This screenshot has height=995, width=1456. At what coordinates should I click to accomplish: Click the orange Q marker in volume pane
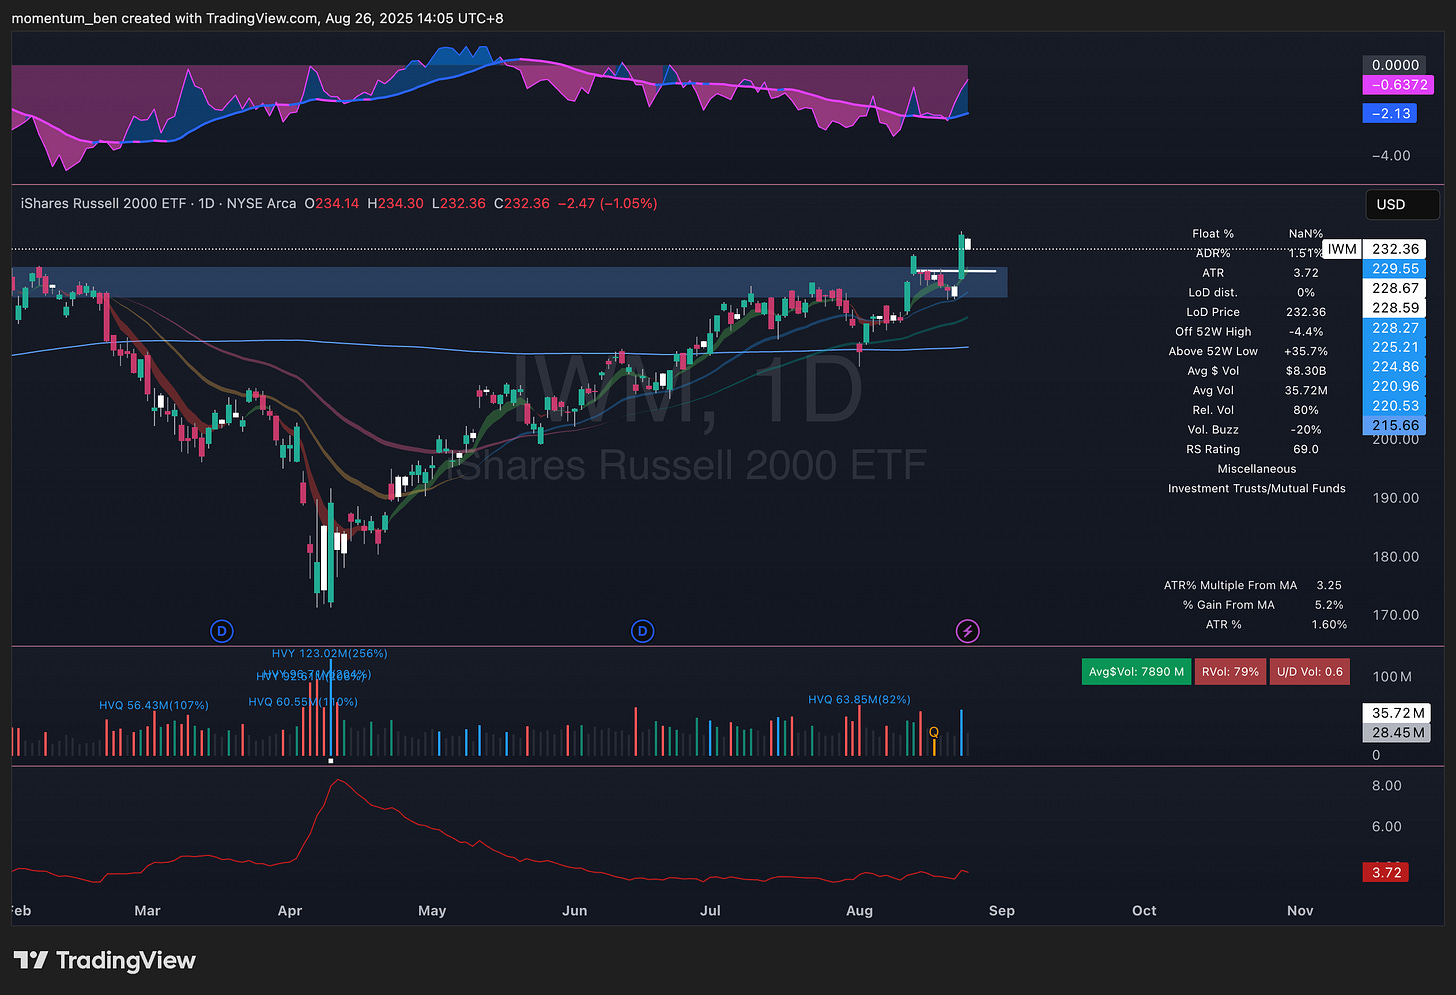(934, 733)
